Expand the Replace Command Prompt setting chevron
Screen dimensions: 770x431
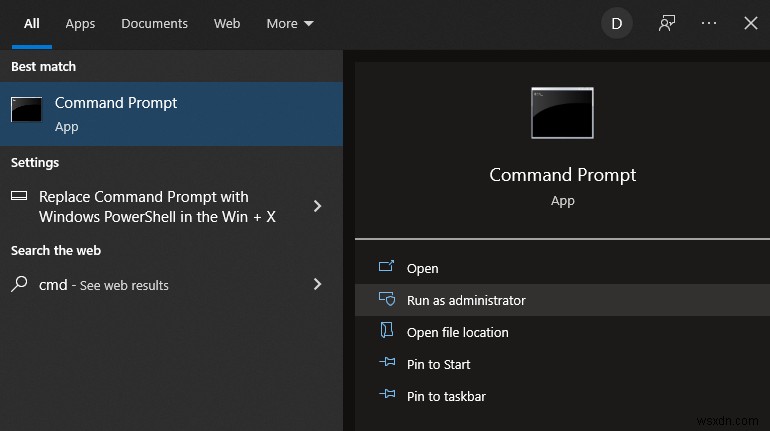(317, 206)
